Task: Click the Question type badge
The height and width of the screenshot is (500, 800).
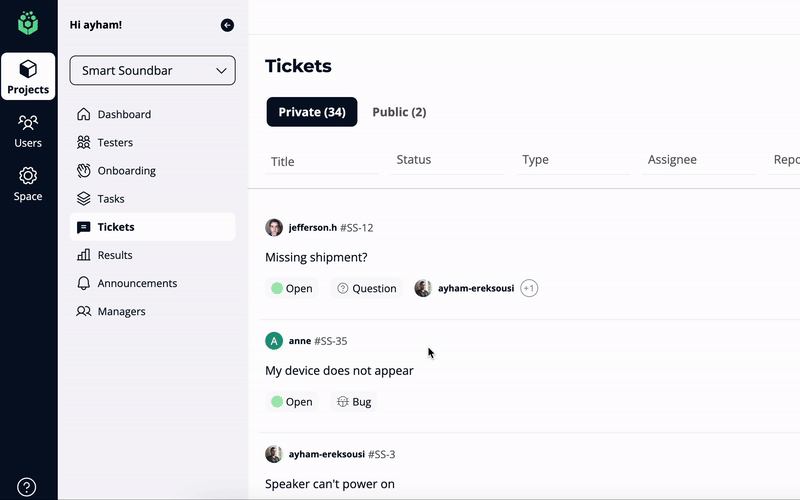Action: click(366, 288)
